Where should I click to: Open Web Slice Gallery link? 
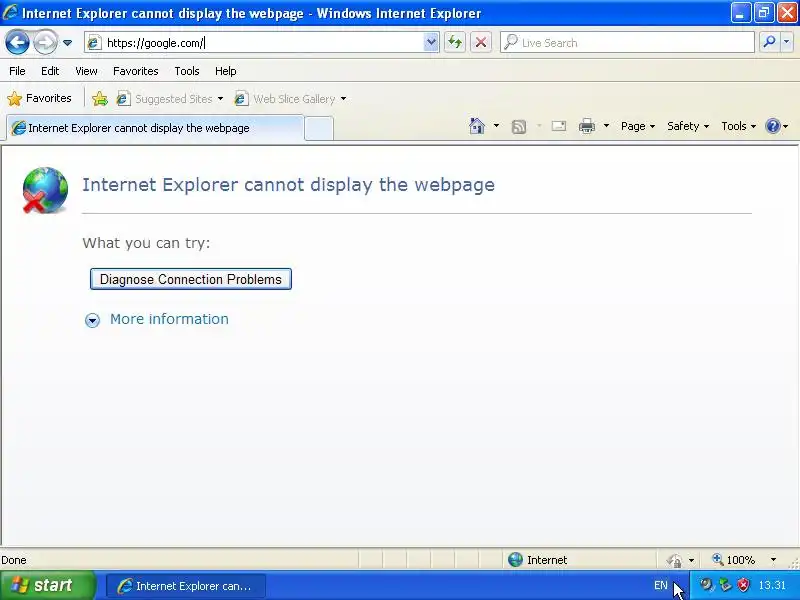[285, 98]
